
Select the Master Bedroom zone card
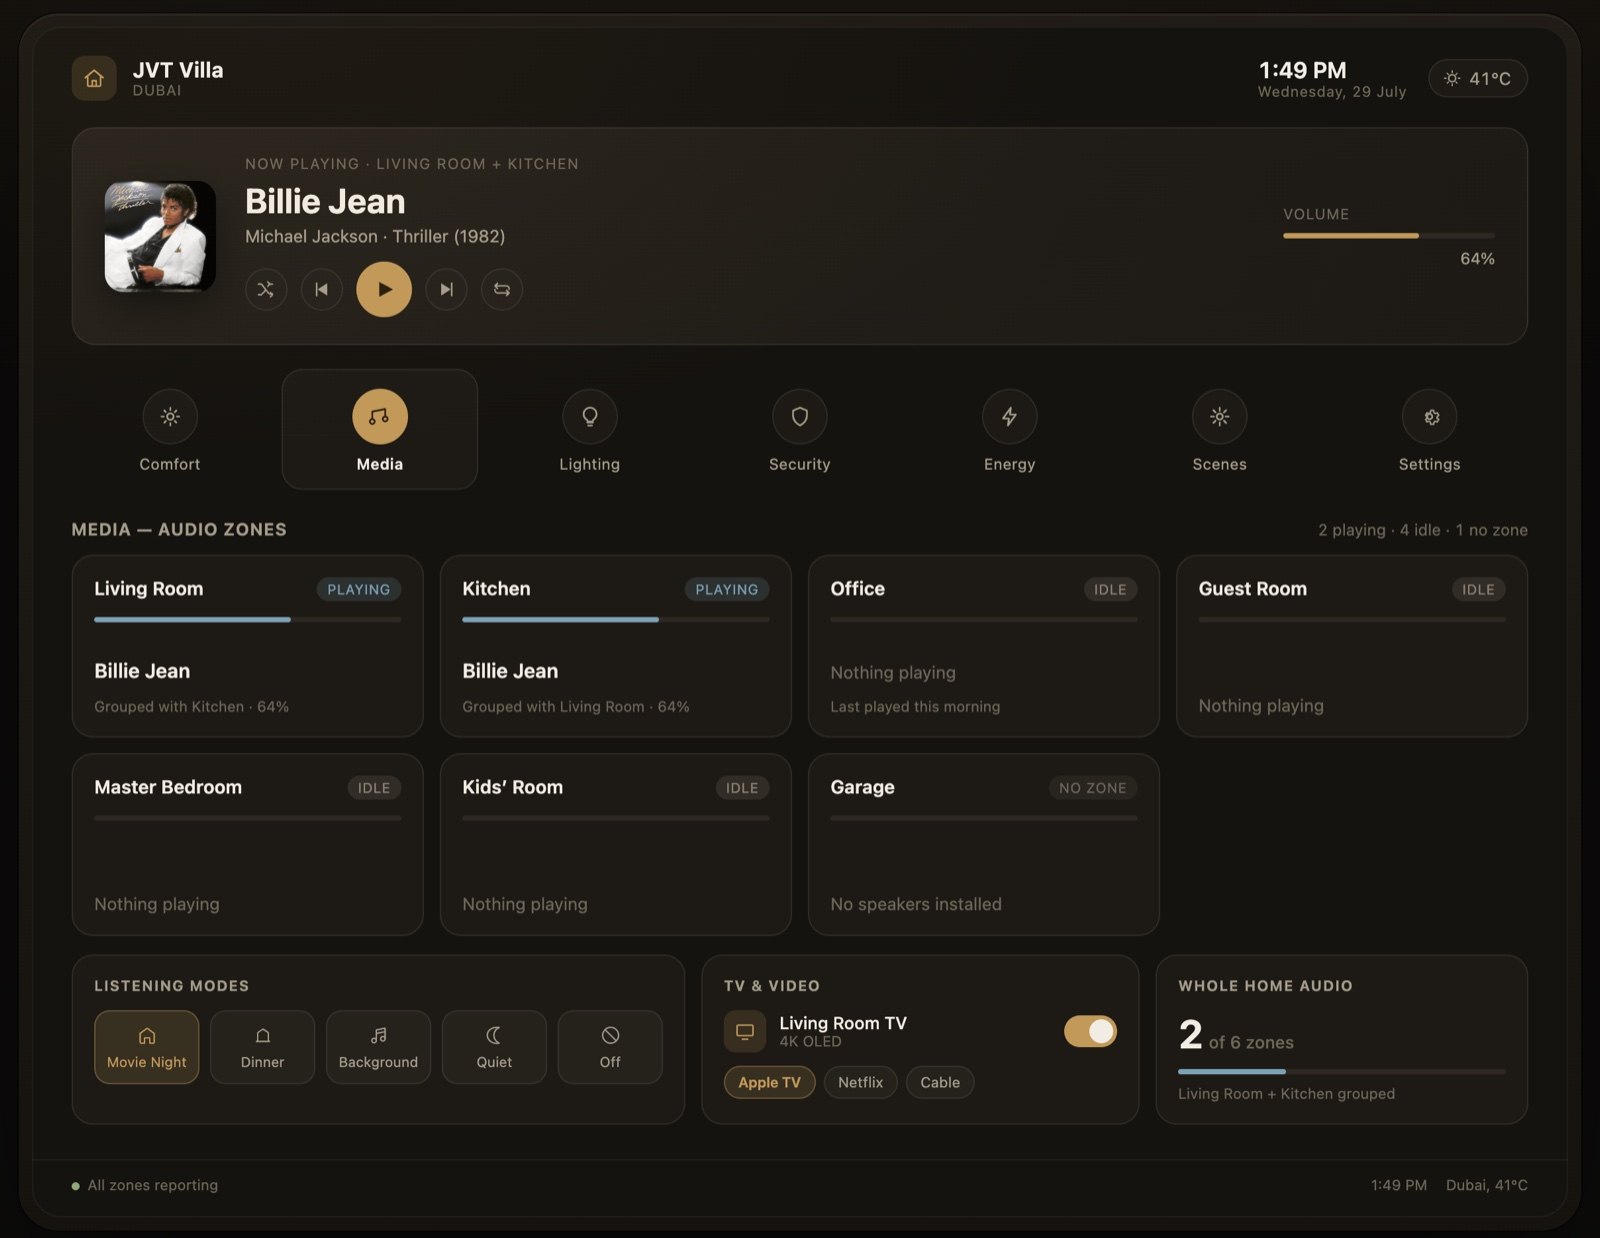pyautogui.click(x=248, y=844)
